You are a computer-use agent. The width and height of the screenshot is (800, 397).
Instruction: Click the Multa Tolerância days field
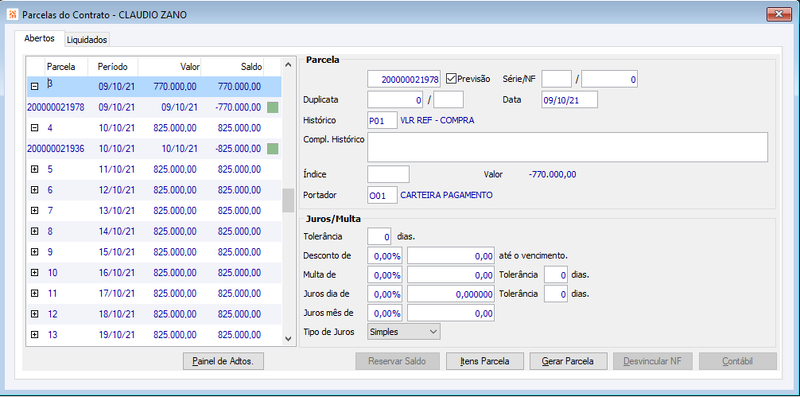(556, 275)
